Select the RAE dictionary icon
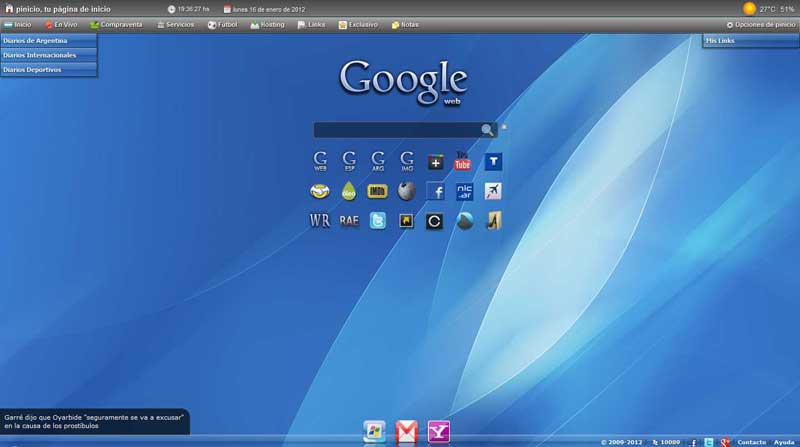The image size is (800, 447). point(348,221)
